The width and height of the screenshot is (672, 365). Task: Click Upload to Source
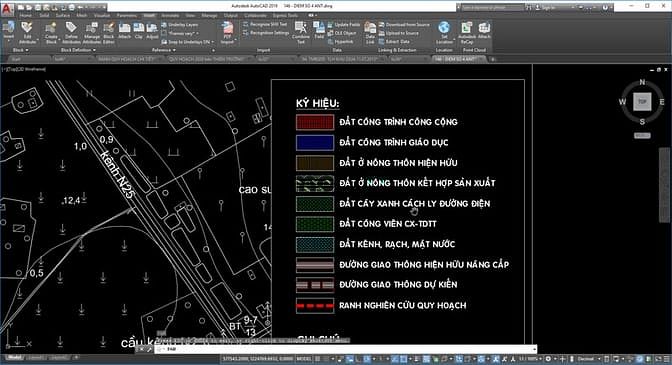click(x=399, y=33)
